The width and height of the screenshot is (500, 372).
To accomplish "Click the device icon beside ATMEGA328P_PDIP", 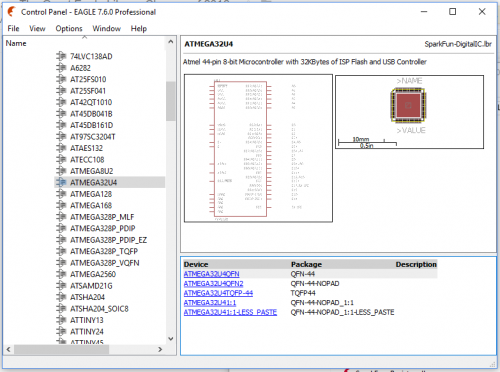I will (61, 228).
